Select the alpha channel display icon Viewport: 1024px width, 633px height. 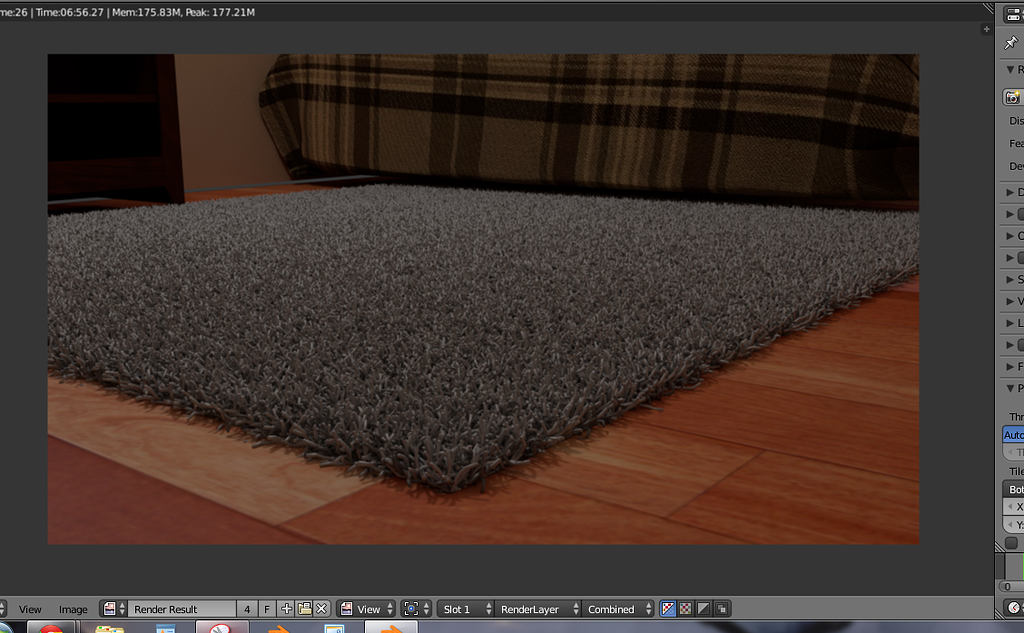[x=703, y=609]
